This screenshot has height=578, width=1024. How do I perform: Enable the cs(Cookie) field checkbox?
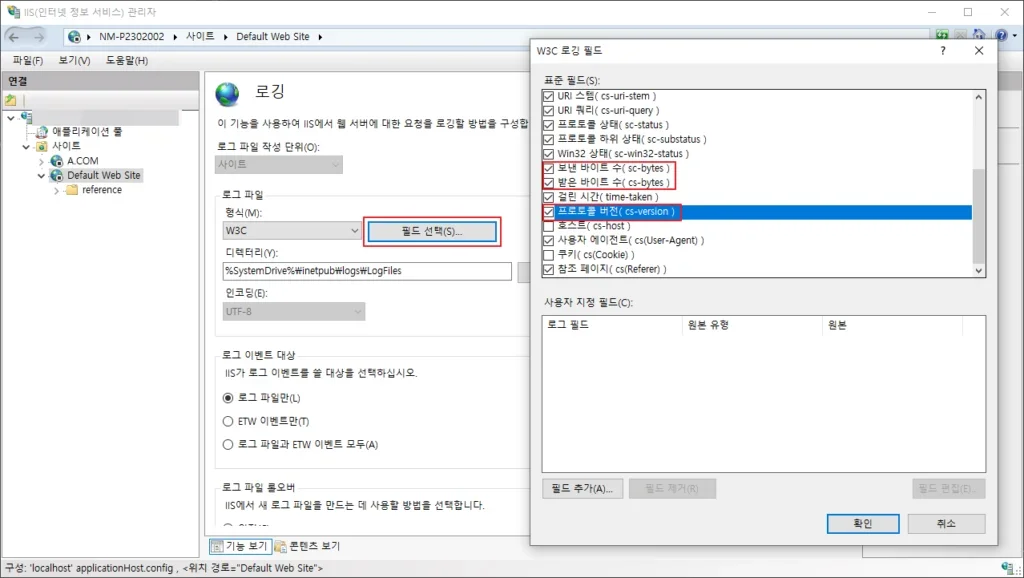point(549,255)
